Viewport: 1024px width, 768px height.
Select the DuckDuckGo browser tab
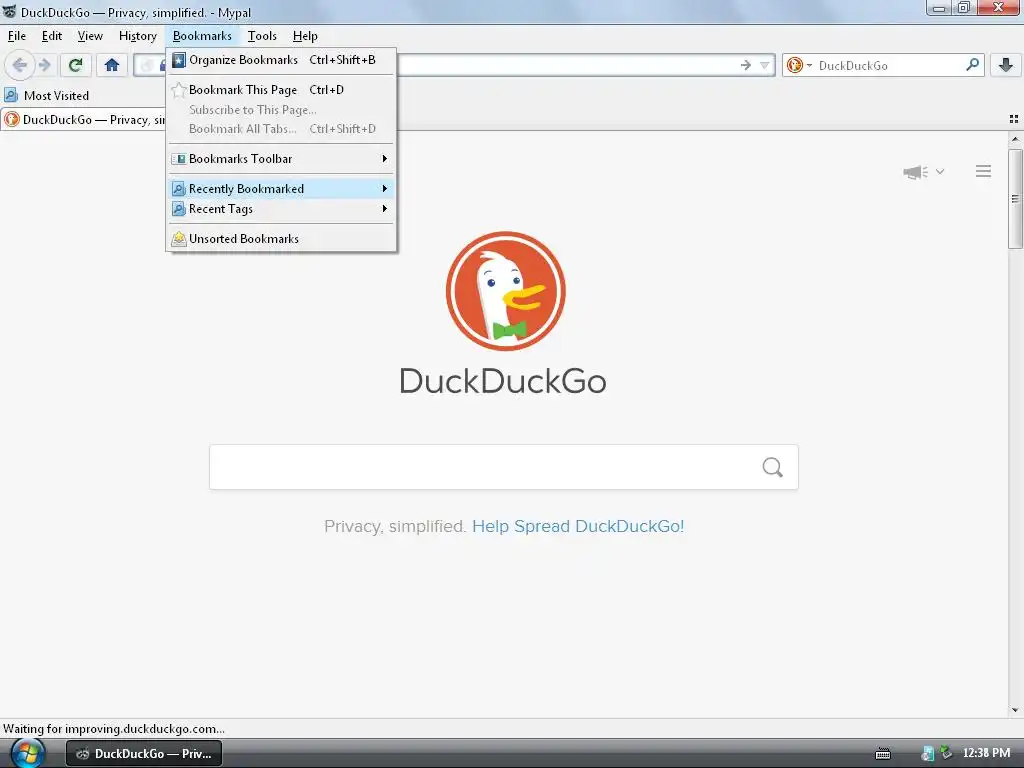84,120
